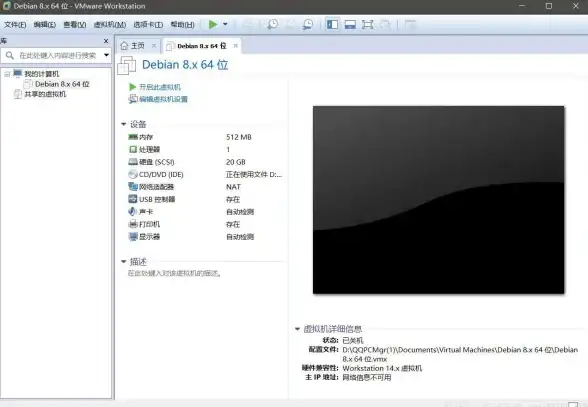Click the black VM screen preview thumbnail

coord(438,200)
